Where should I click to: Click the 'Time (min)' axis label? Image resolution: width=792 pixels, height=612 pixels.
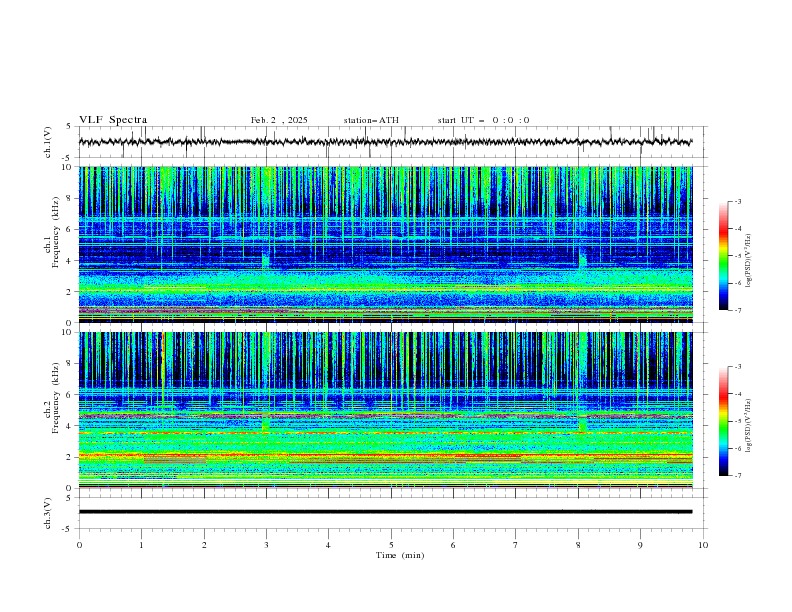point(400,555)
